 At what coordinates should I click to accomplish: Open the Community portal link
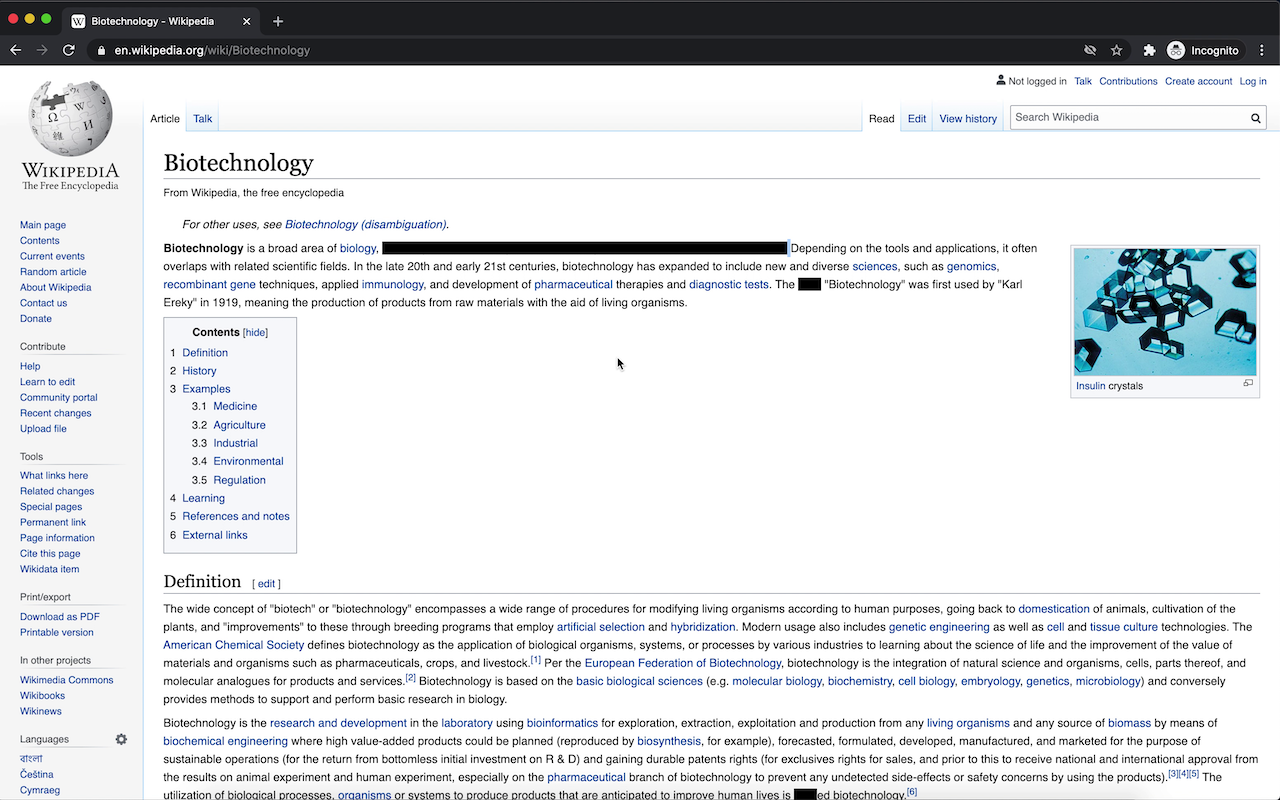59,398
